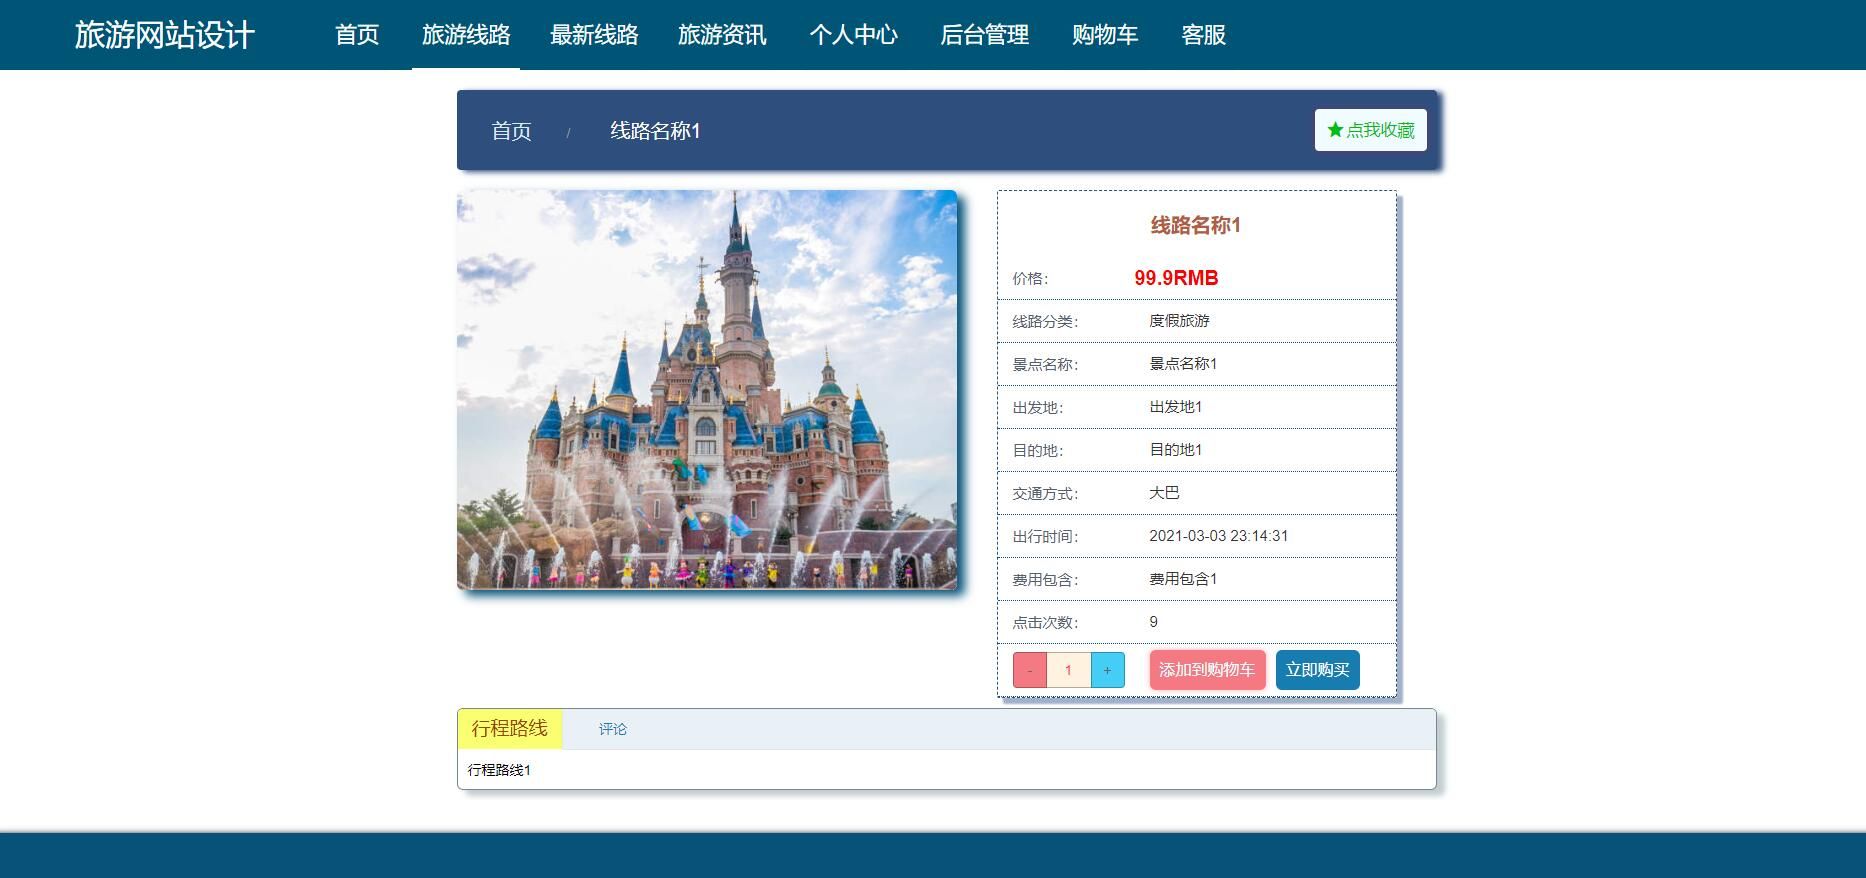Click the 景点名称1 value
Screen dimensions: 1866x878
tap(1183, 364)
